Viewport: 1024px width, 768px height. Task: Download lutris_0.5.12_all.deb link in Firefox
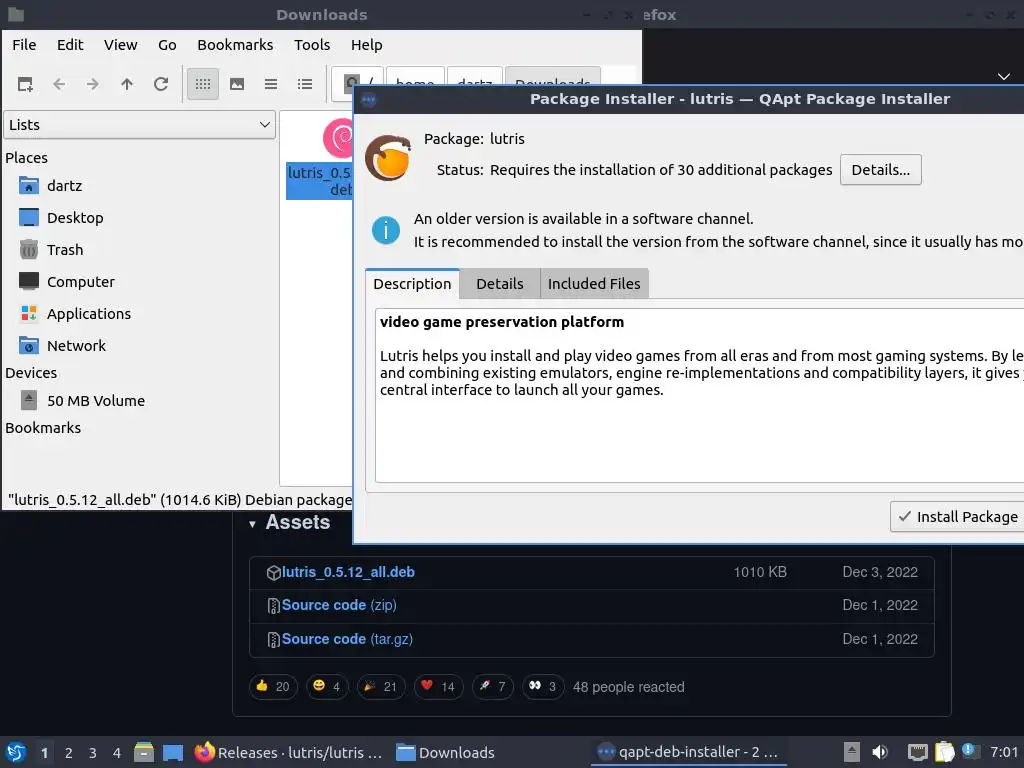pyautogui.click(x=348, y=572)
